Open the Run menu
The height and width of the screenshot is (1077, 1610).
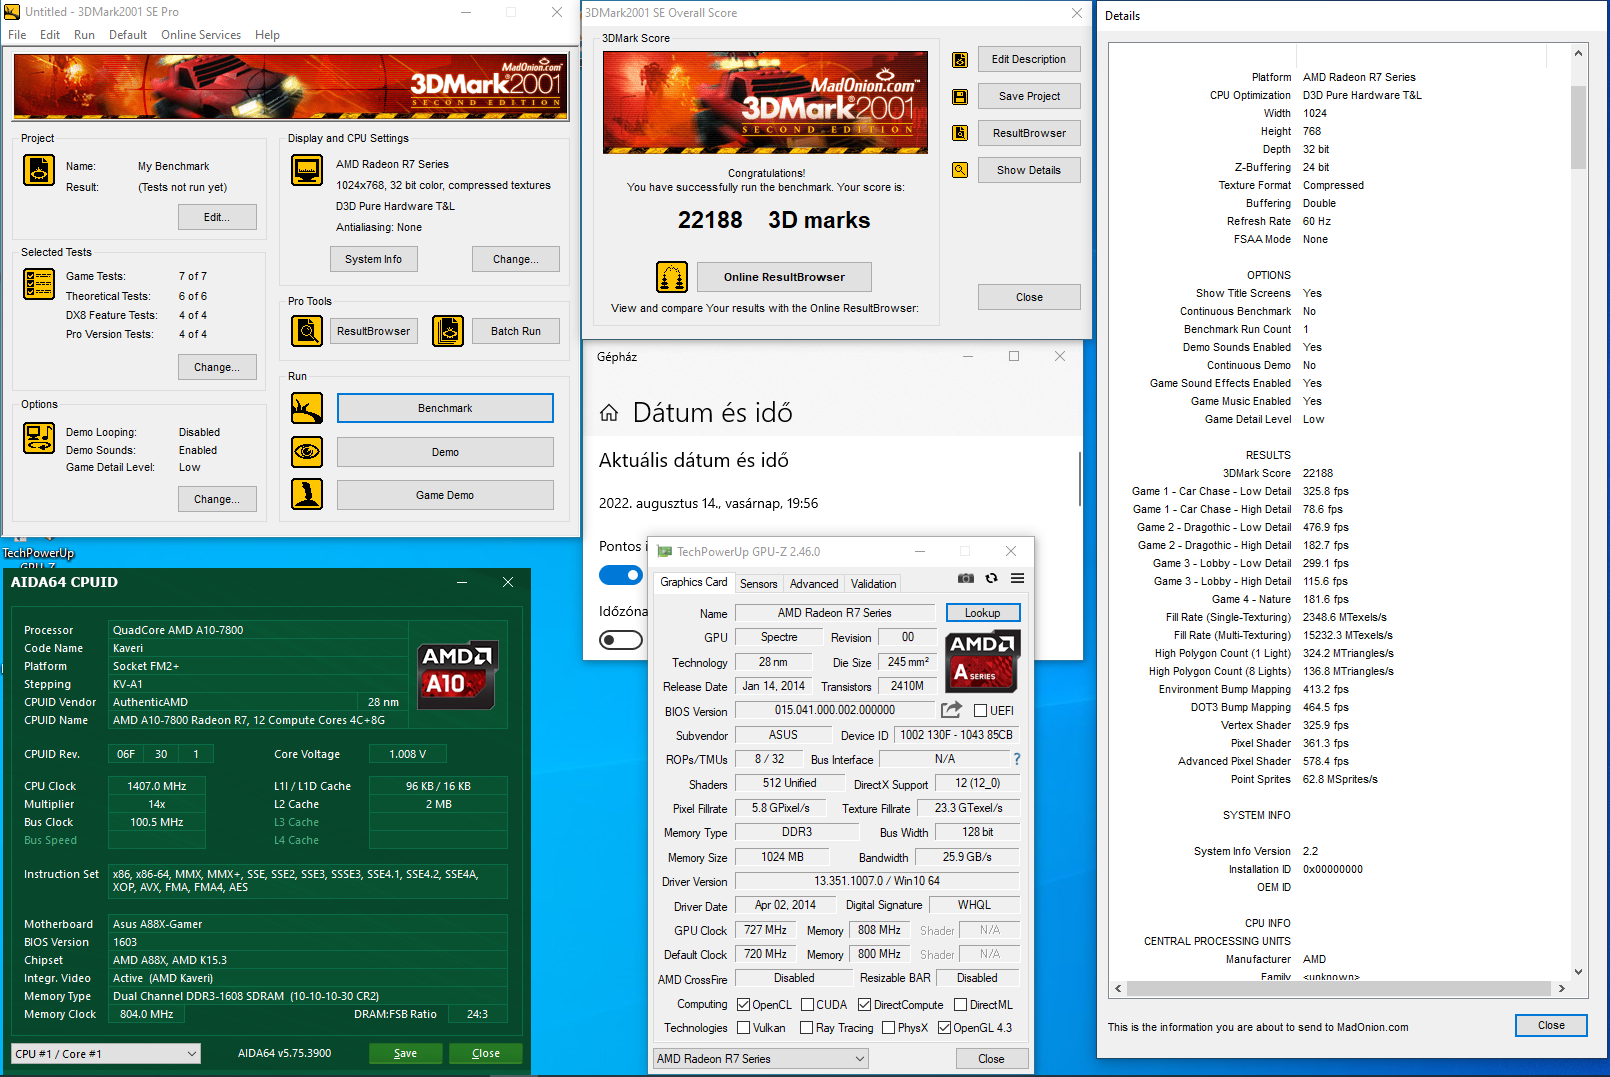[84, 35]
